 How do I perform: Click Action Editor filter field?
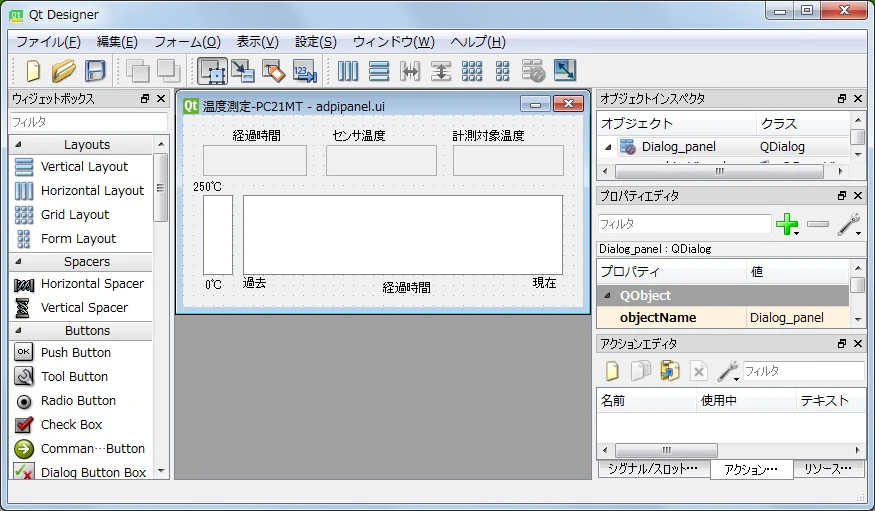tap(803, 370)
